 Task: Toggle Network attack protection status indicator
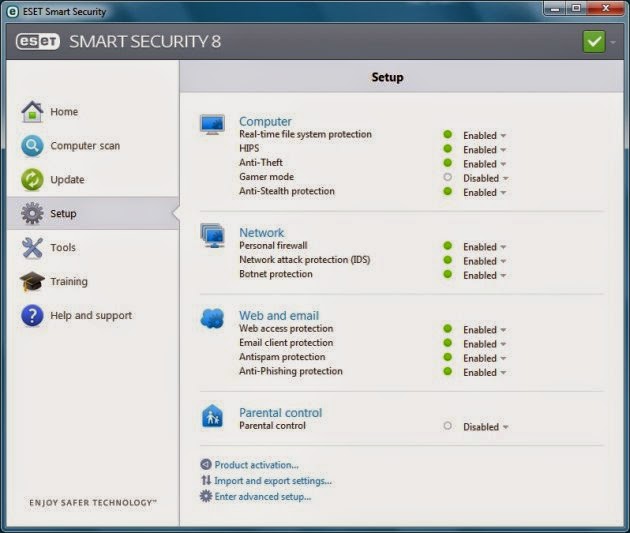coord(448,260)
